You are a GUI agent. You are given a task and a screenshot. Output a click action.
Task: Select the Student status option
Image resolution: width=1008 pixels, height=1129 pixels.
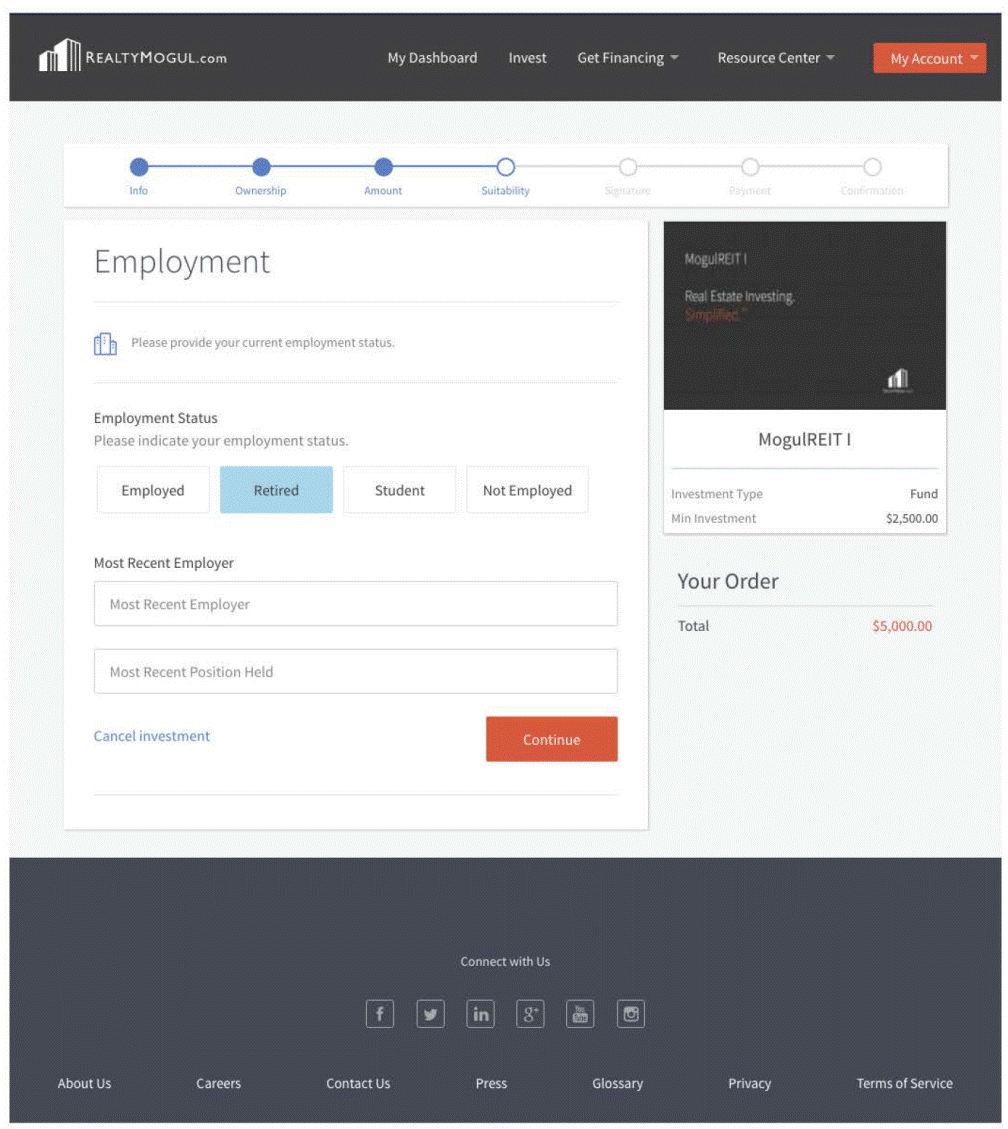click(x=399, y=490)
